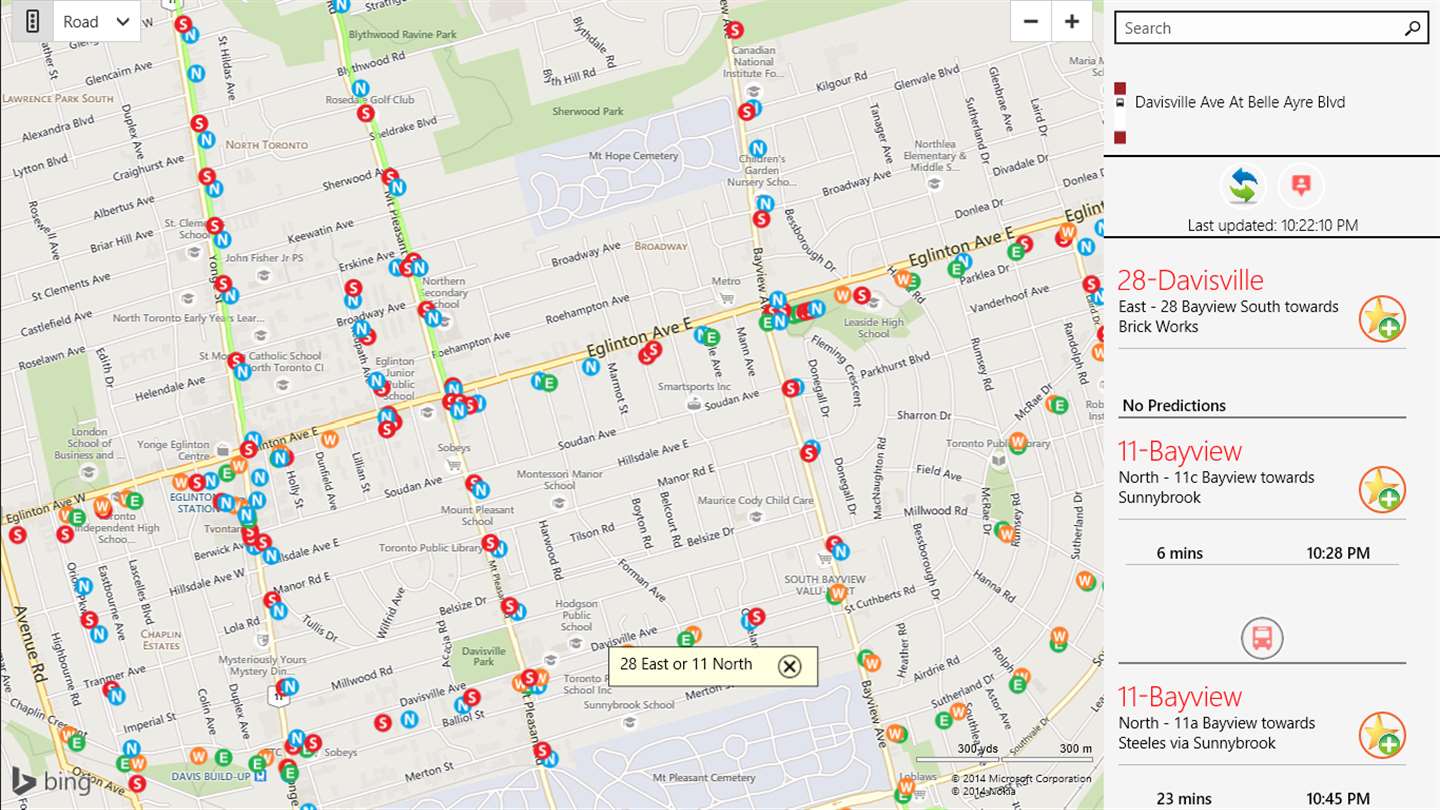Click the red map pin stop icon

pos(1300,186)
